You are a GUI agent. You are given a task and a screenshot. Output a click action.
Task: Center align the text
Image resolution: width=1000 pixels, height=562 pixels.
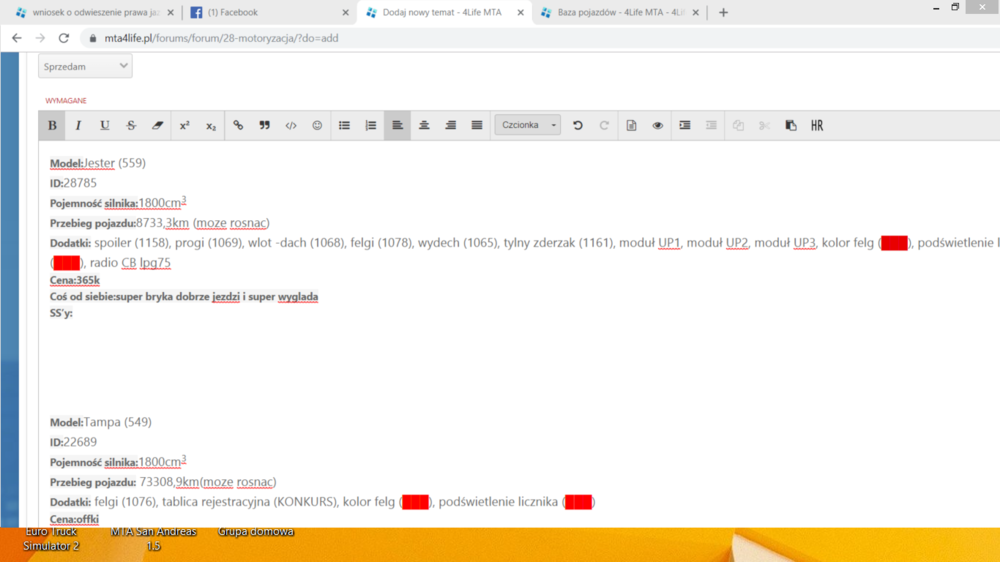[x=424, y=126]
